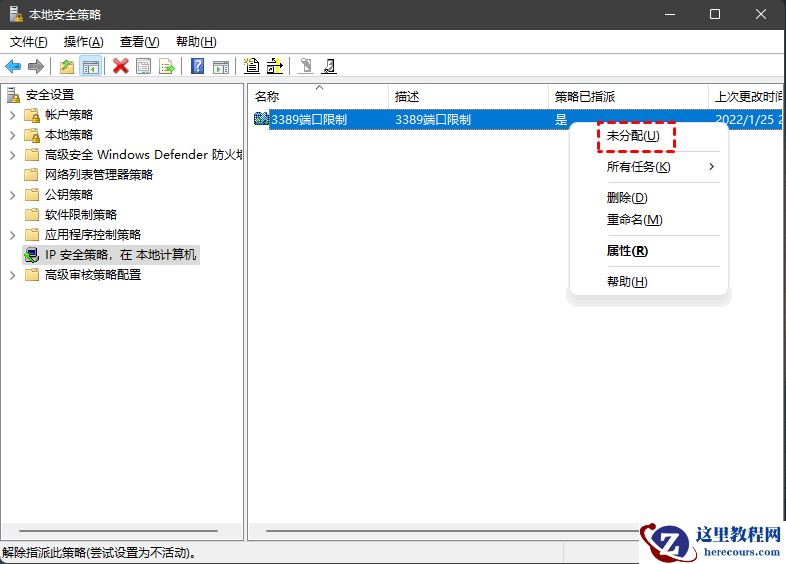Expand the 公钥策略 tree node

point(13,195)
